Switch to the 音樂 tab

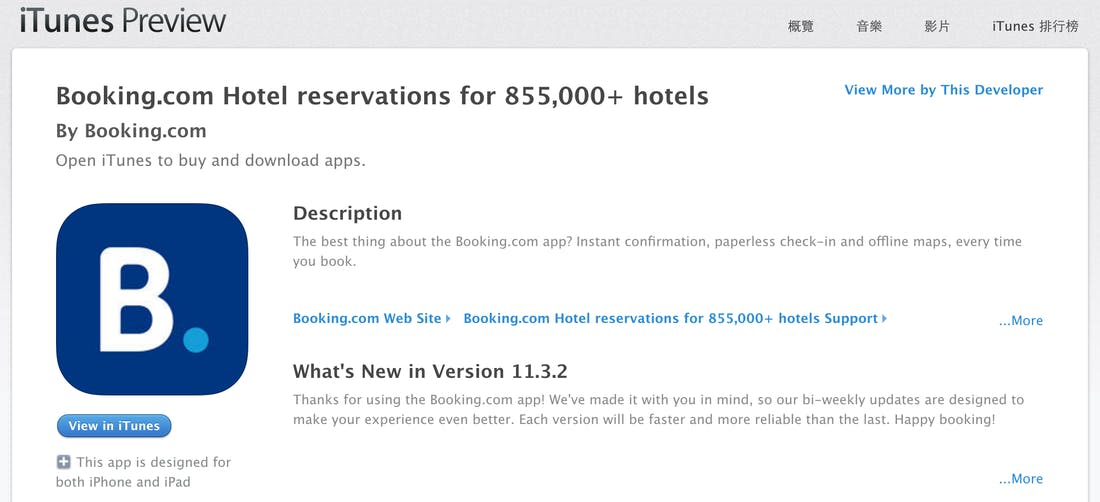pyautogui.click(x=869, y=27)
